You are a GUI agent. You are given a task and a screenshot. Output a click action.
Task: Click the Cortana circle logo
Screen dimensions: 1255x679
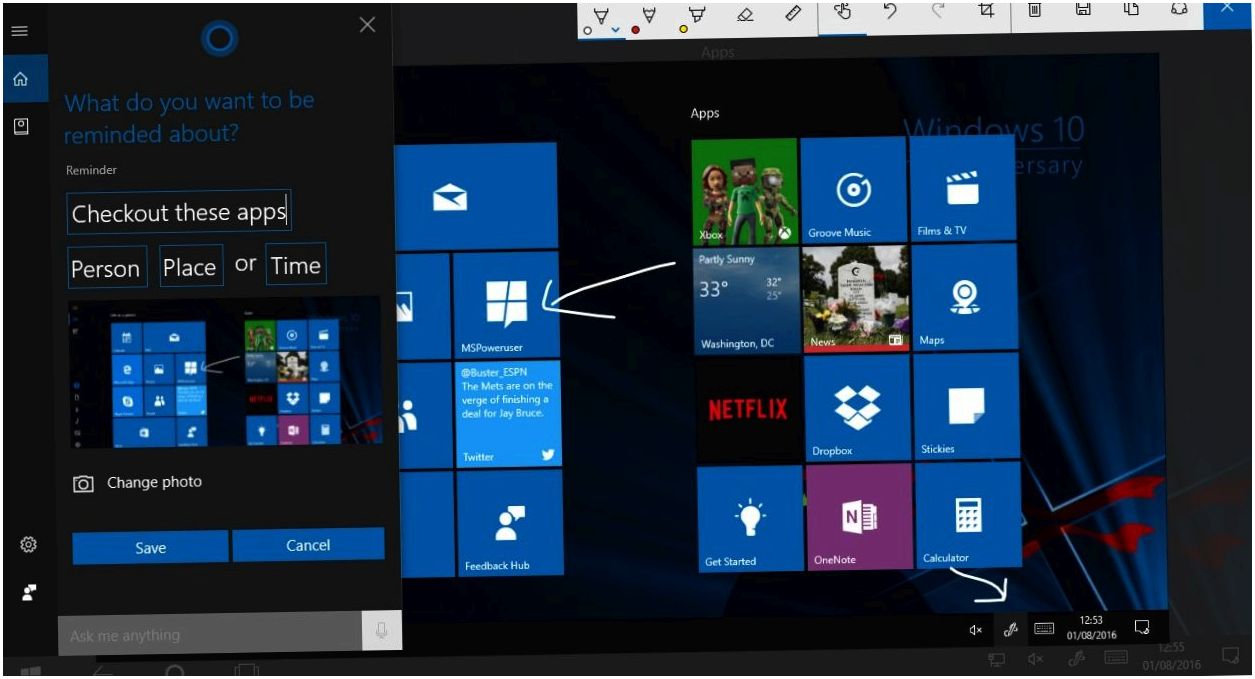(x=219, y=39)
